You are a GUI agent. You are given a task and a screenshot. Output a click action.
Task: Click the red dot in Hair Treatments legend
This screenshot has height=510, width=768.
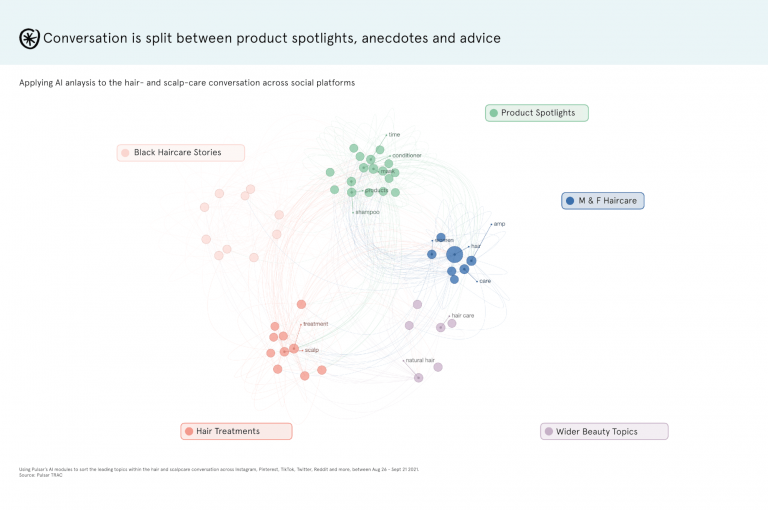coord(188,431)
